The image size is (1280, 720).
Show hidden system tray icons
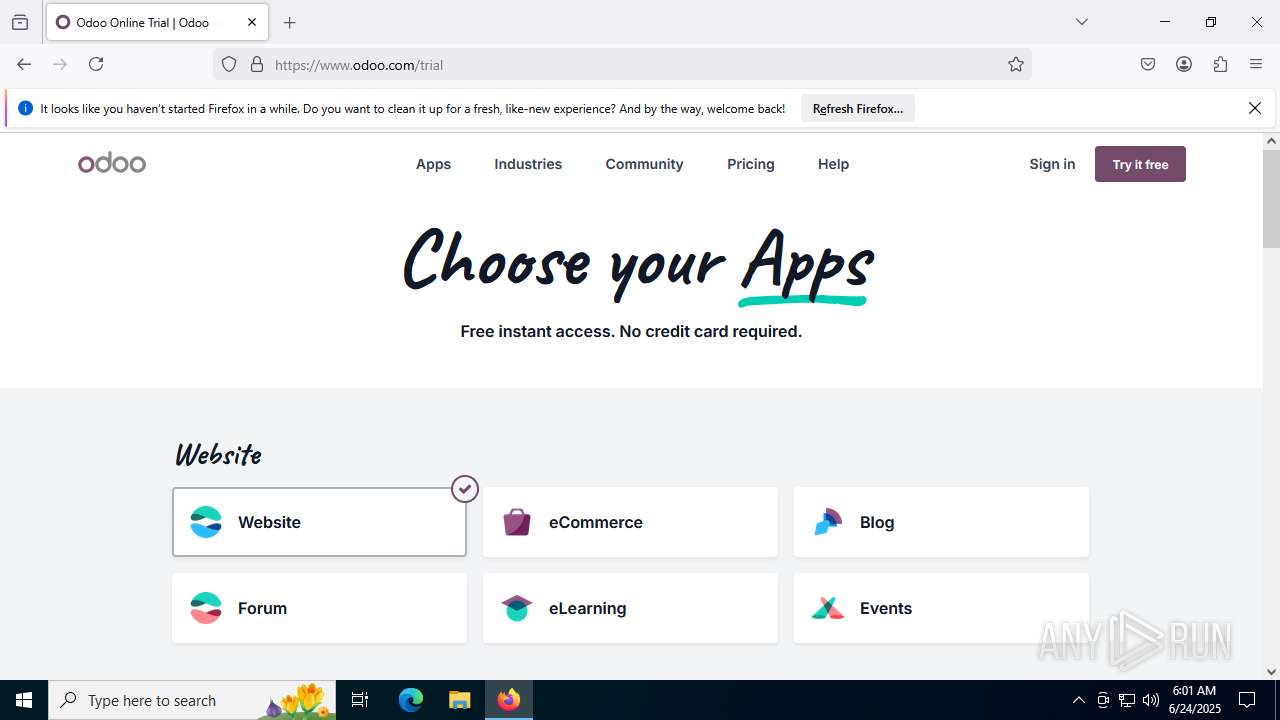1078,700
